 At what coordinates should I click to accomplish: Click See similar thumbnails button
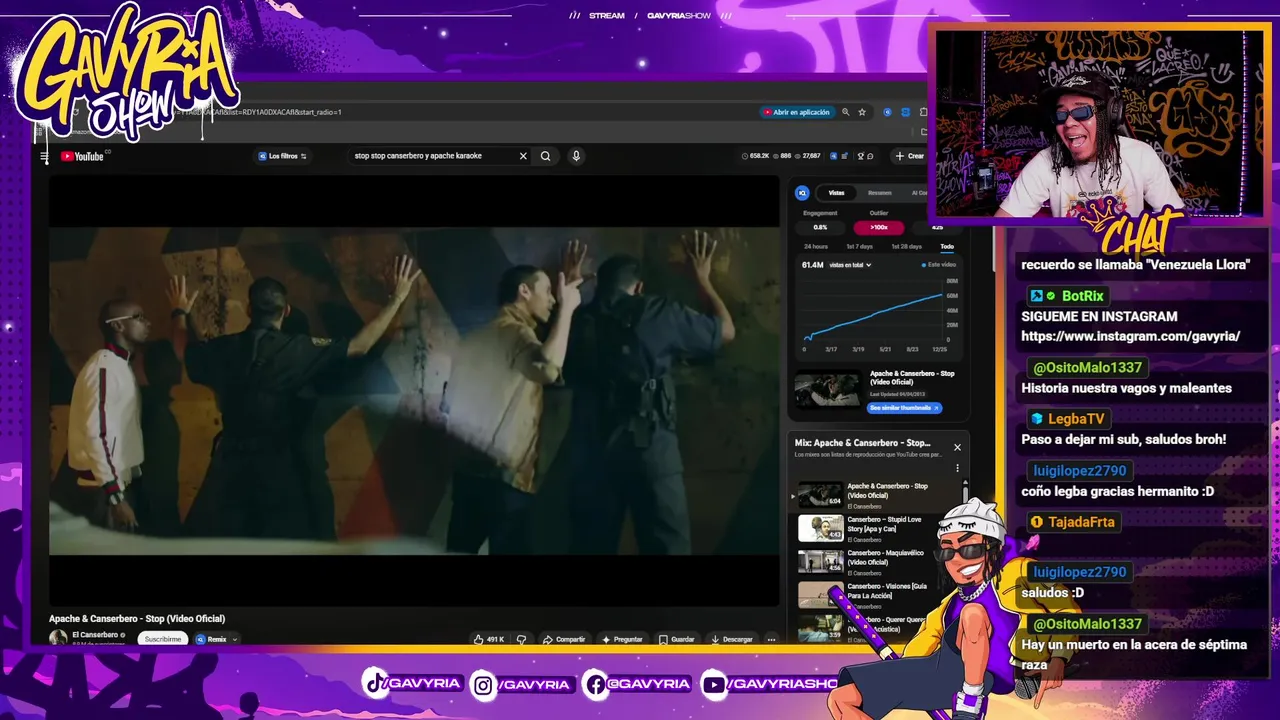point(904,408)
